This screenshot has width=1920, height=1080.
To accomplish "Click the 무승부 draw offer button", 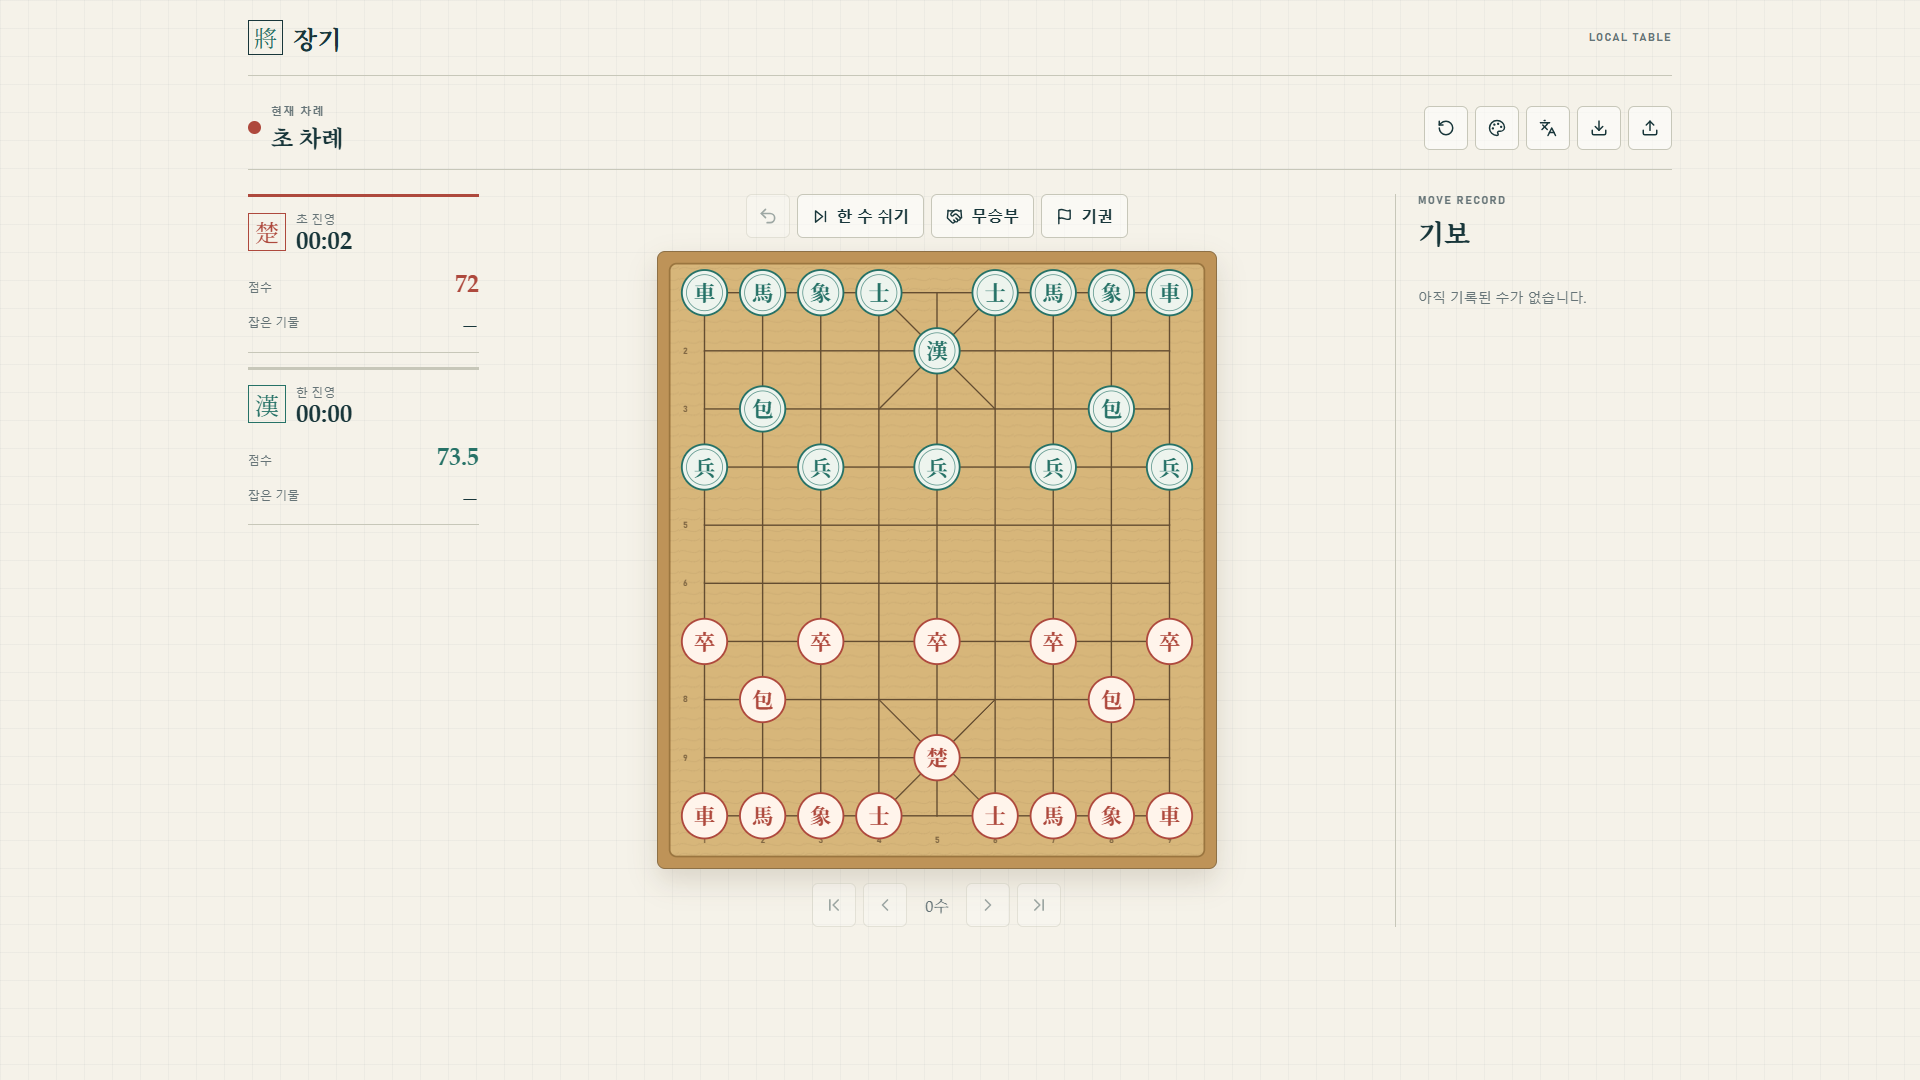I will [x=982, y=216].
